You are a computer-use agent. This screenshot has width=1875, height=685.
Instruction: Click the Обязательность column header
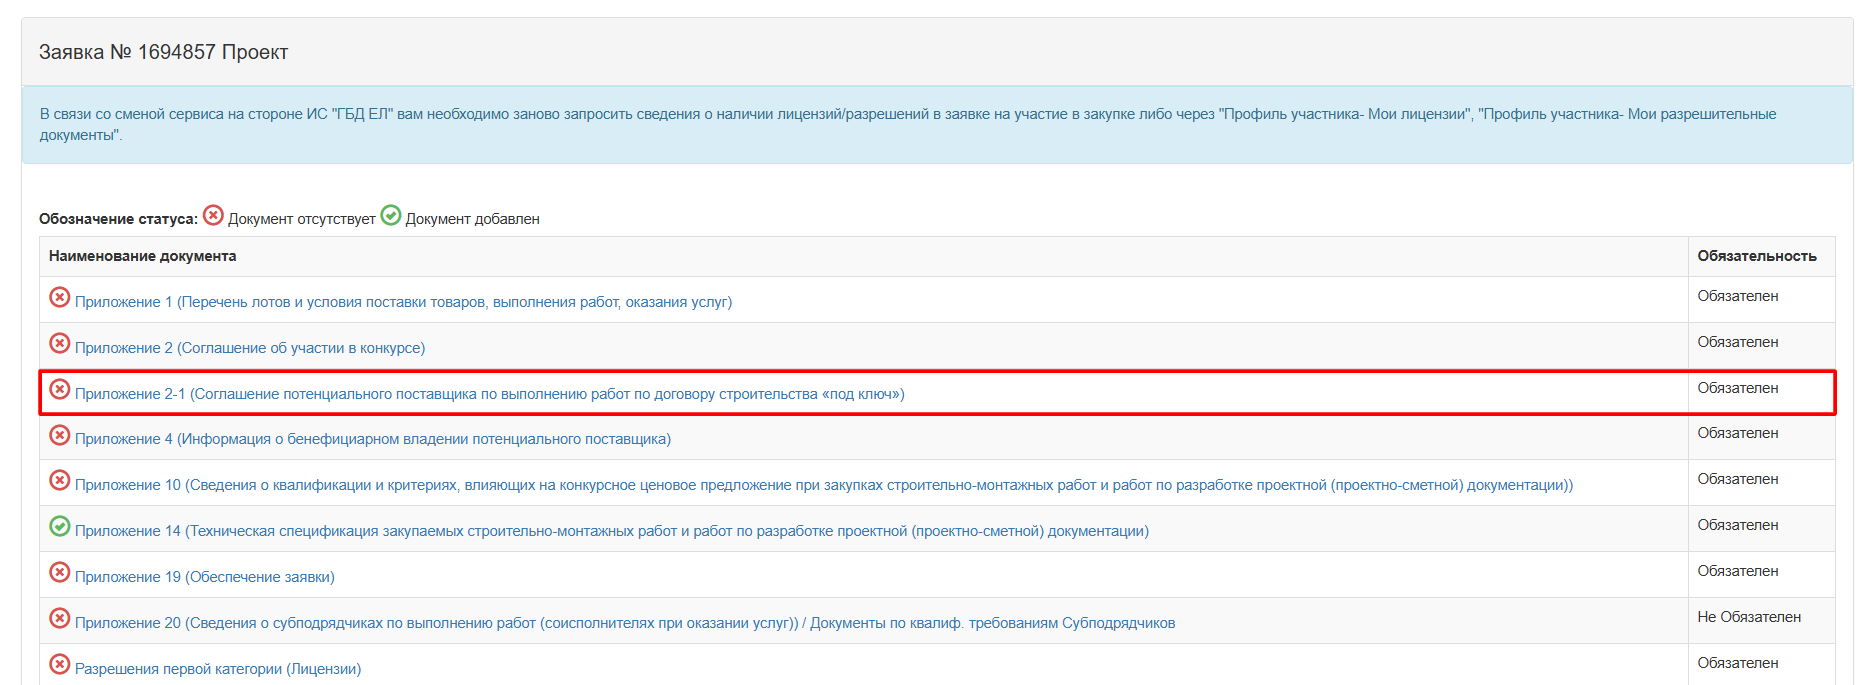[1756, 256]
